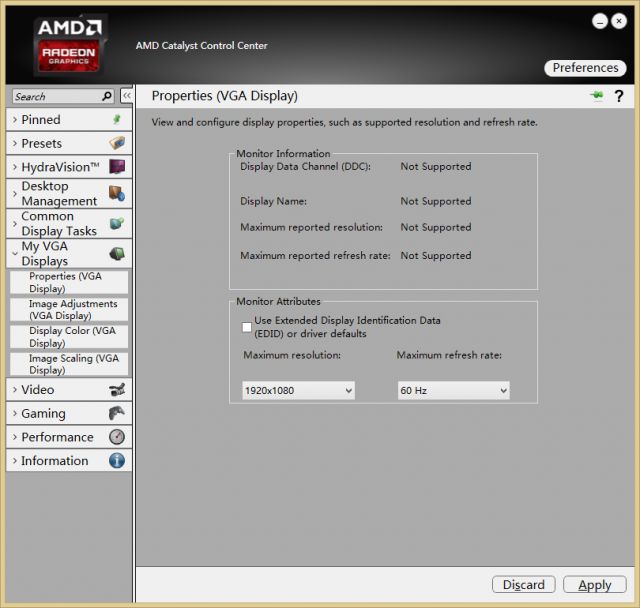
Task: Expand the HydraVision section chevron
Action: pos(15,167)
